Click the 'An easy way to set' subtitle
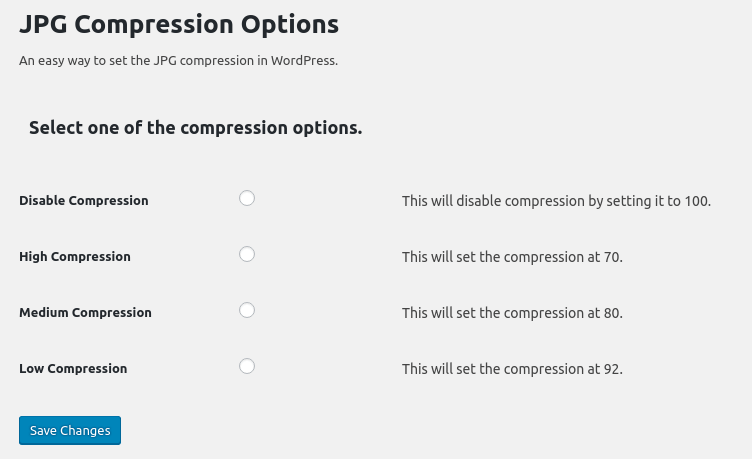 [x=178, y=61]
